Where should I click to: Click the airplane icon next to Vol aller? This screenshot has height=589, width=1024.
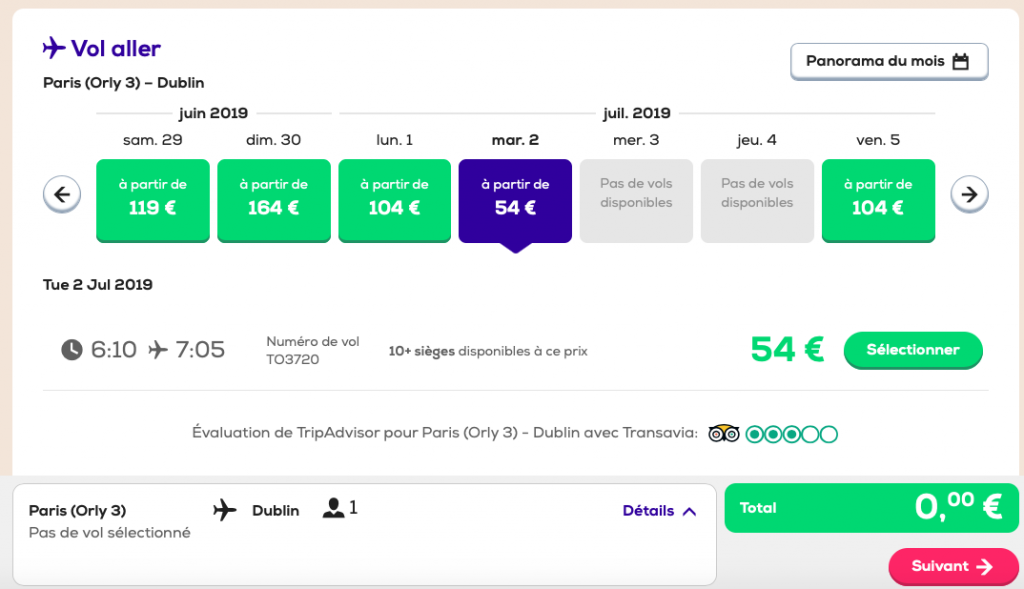pyautogui.click(x=54, y=48)
